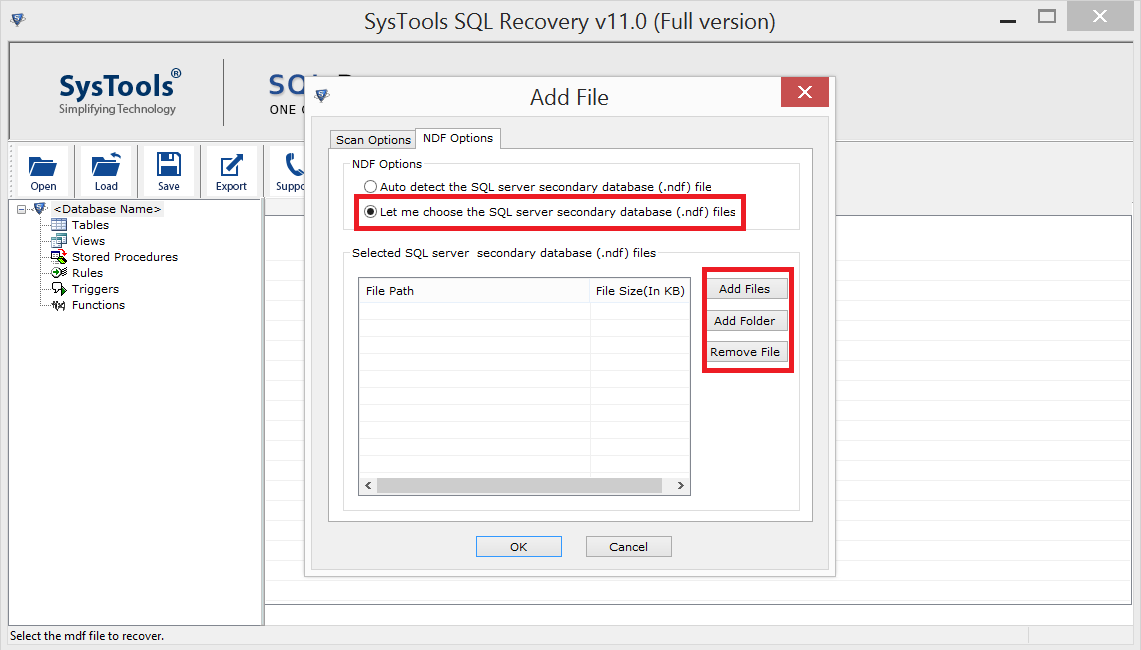Open a database file with Open toolbar icon
This screenshot has height=650, width=1141.
click(x=43, y=172)
